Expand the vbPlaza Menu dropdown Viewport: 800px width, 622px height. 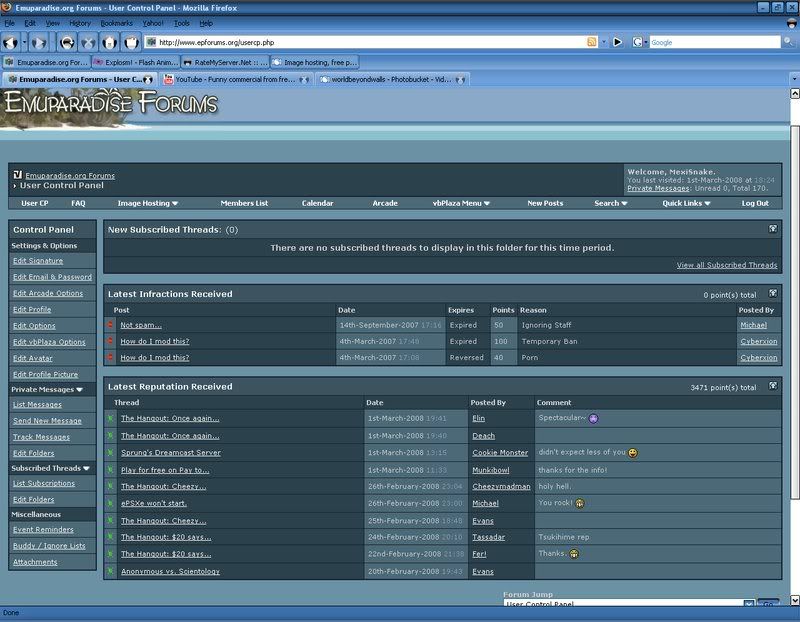(487, 203)
